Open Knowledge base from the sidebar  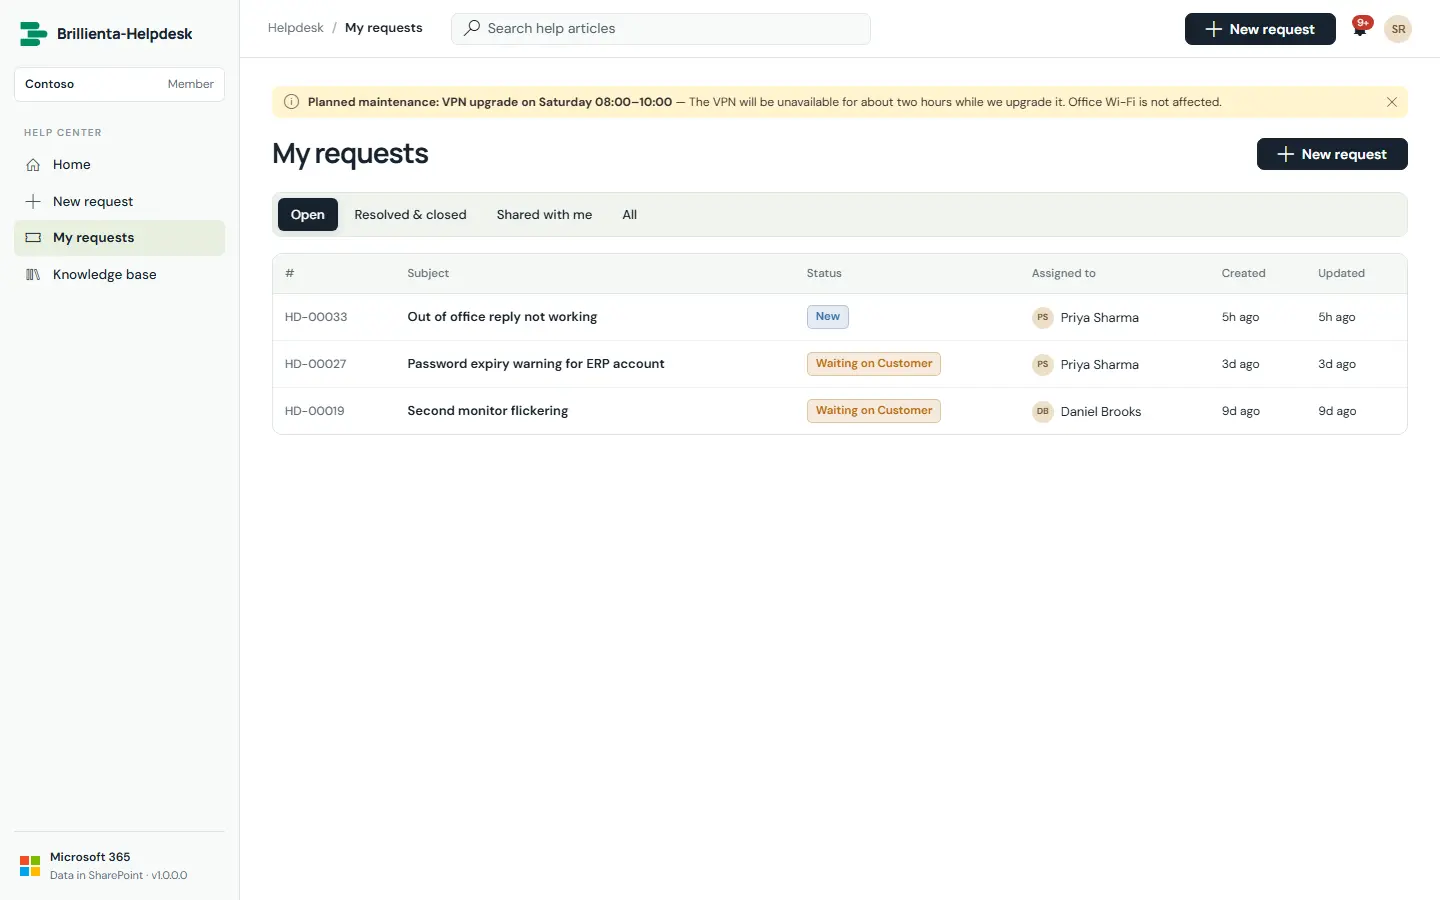pos(119,275)
